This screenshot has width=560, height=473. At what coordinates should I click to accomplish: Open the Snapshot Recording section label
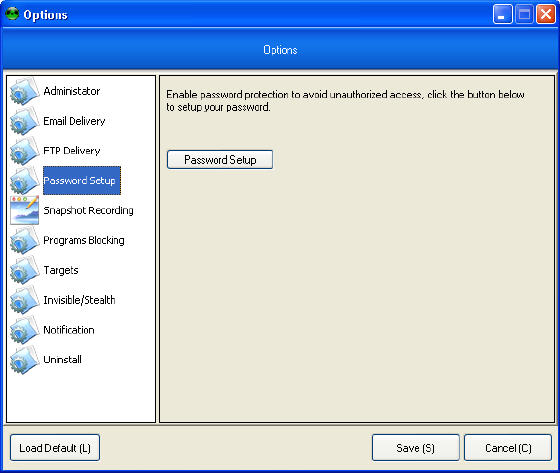[89, 210]
